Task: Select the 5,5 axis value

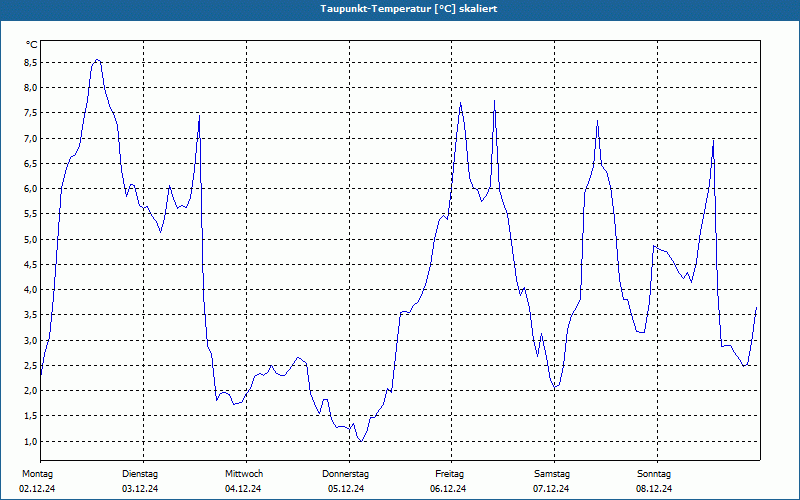Action: pyautogui.click(x=32, y=214)
